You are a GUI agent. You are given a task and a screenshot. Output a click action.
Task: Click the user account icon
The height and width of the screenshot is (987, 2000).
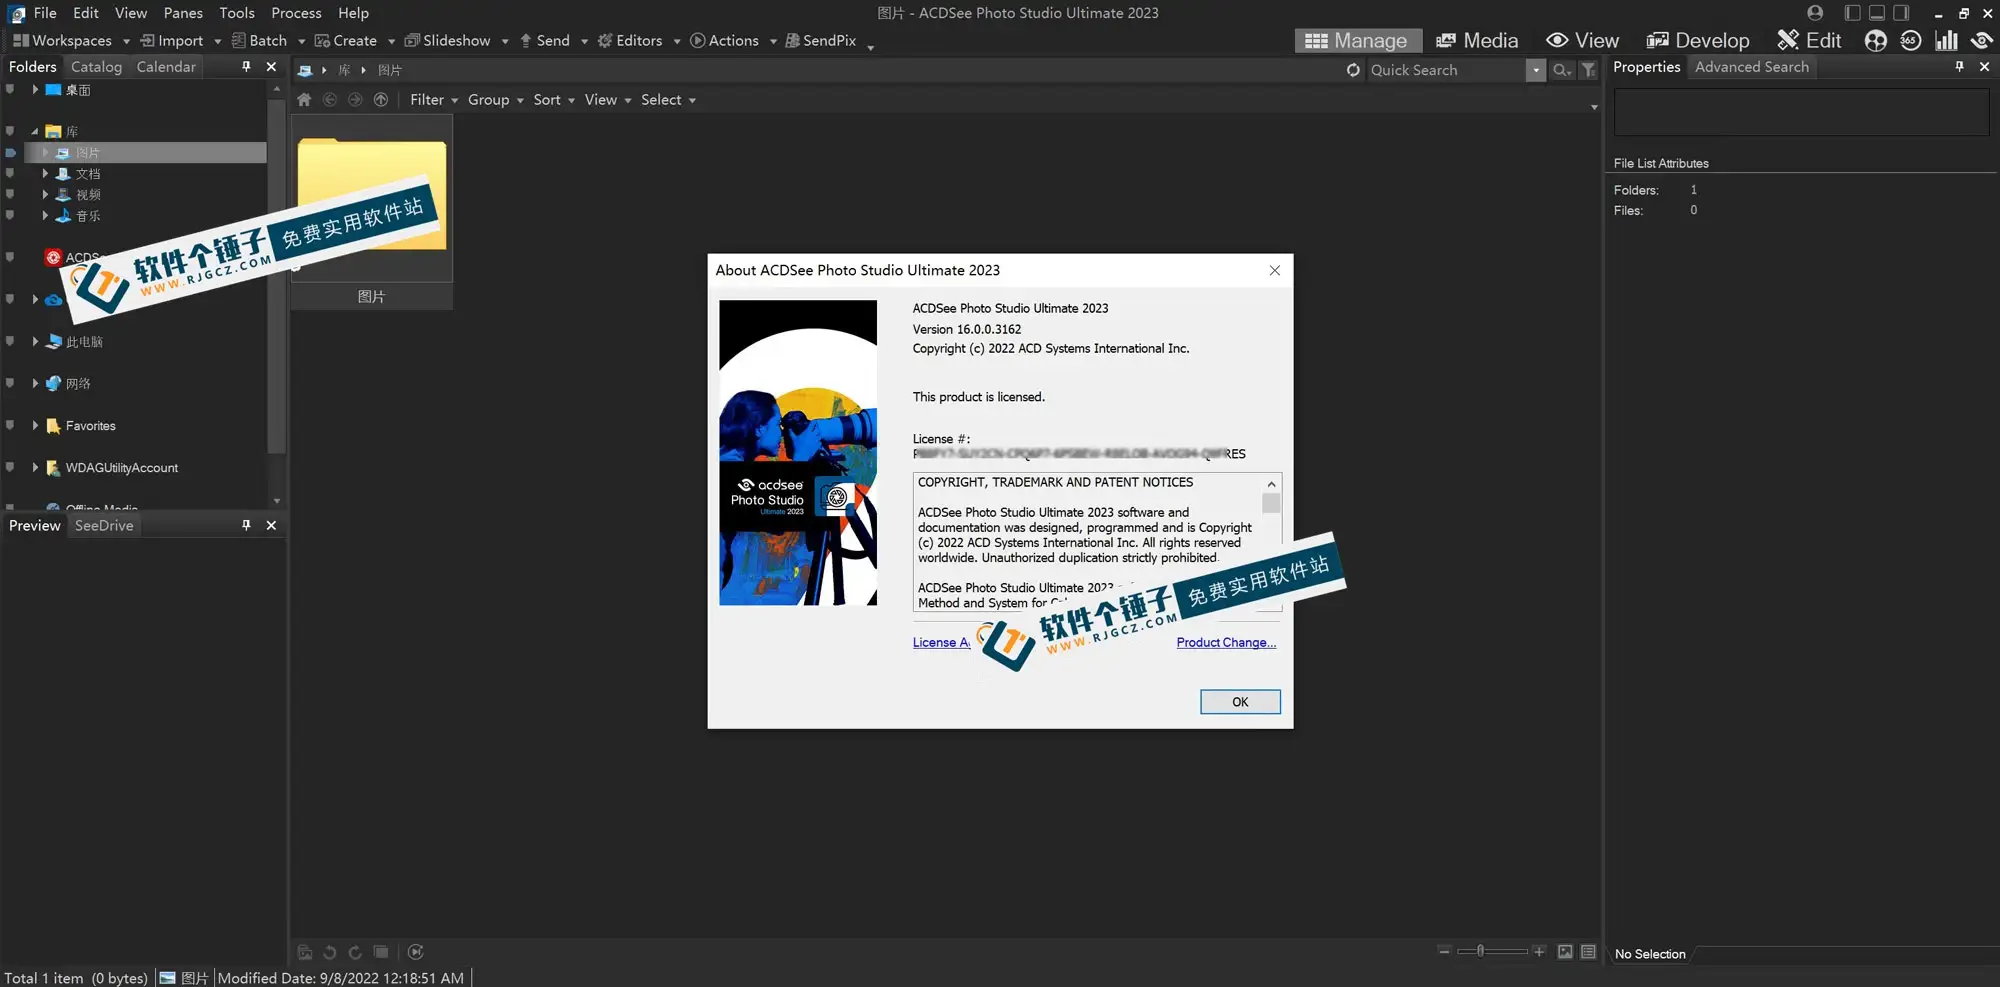pos(1815,13)
